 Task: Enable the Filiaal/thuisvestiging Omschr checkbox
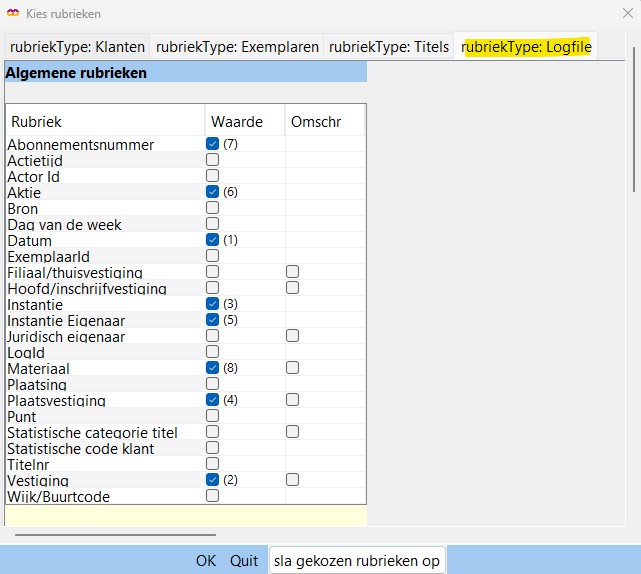coord(292,272)
